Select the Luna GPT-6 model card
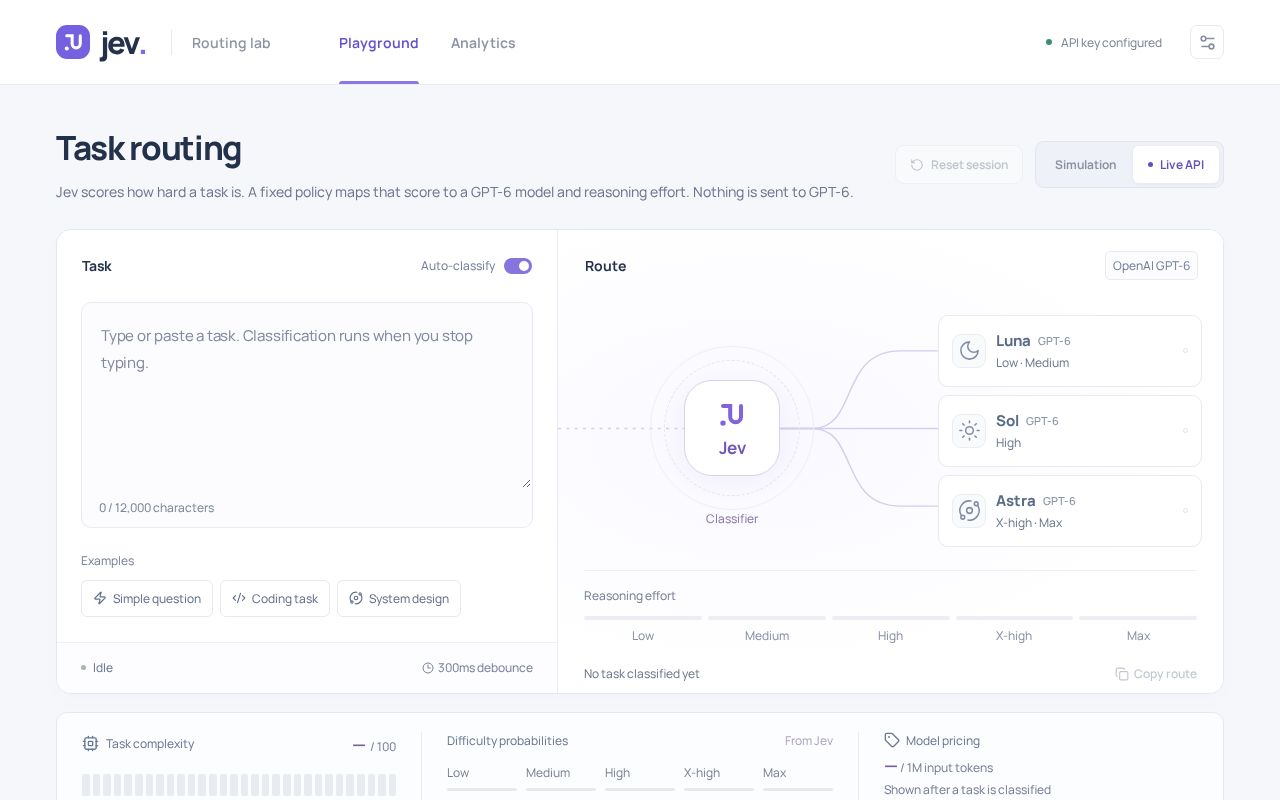This screenshot has width=1280, height=800. click(1070, 351)
